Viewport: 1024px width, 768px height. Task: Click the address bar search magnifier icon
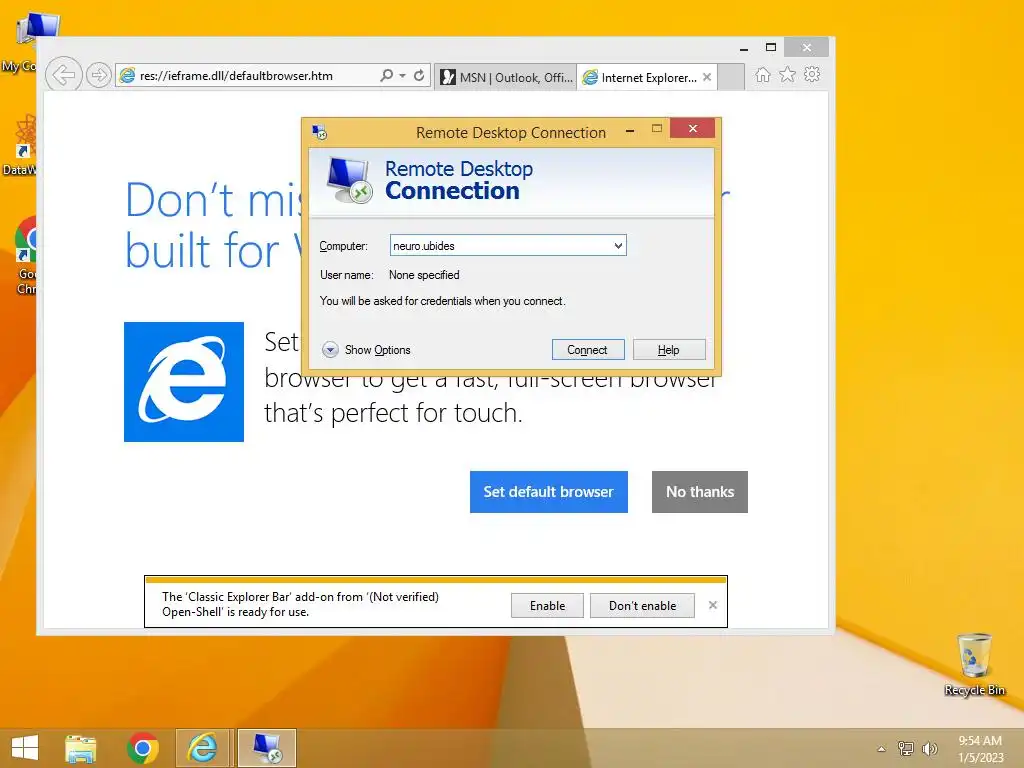pos(387,75)
